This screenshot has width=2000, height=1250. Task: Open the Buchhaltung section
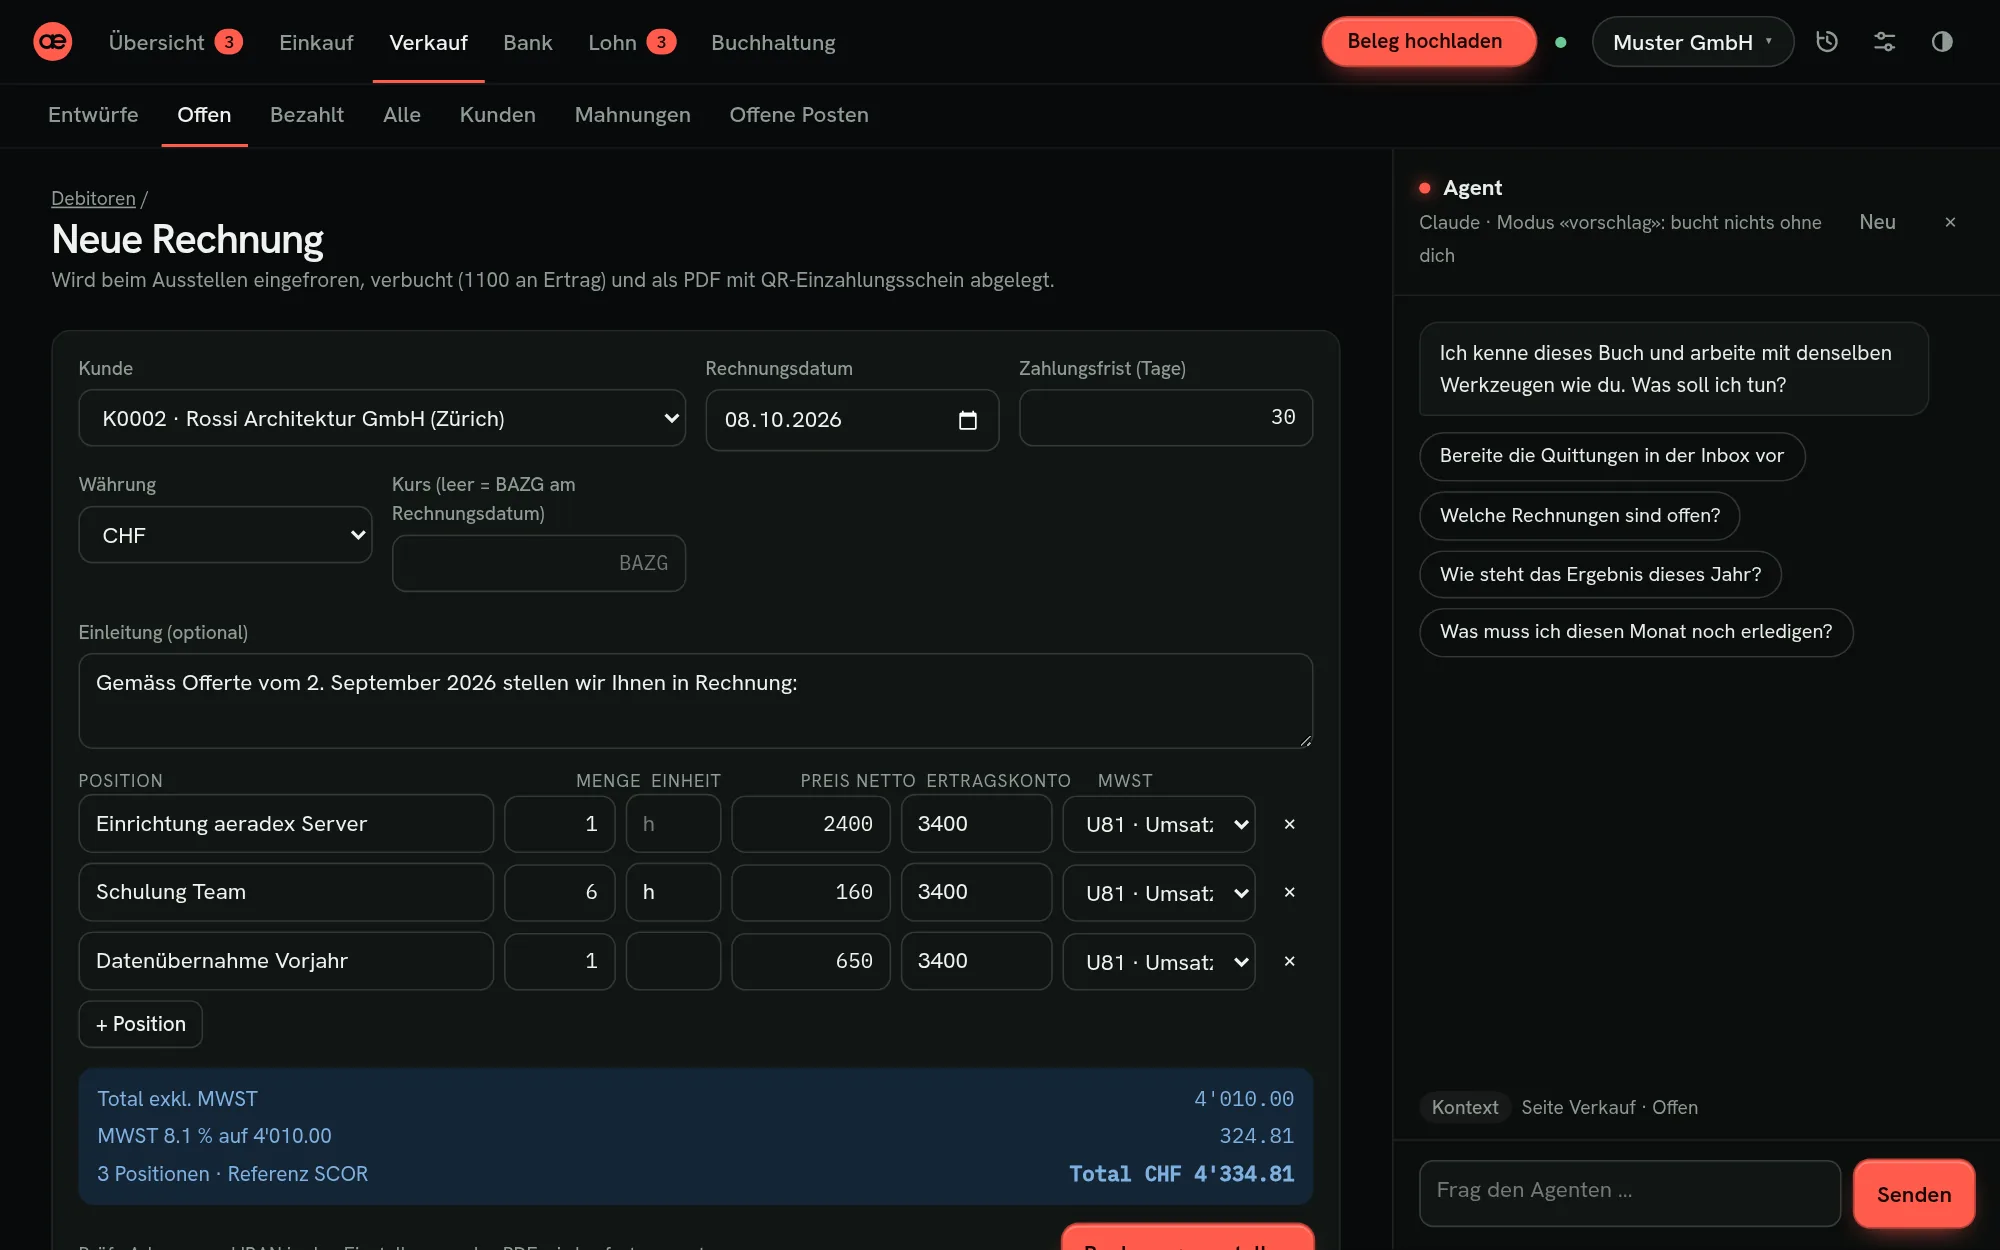click(773, 42)
